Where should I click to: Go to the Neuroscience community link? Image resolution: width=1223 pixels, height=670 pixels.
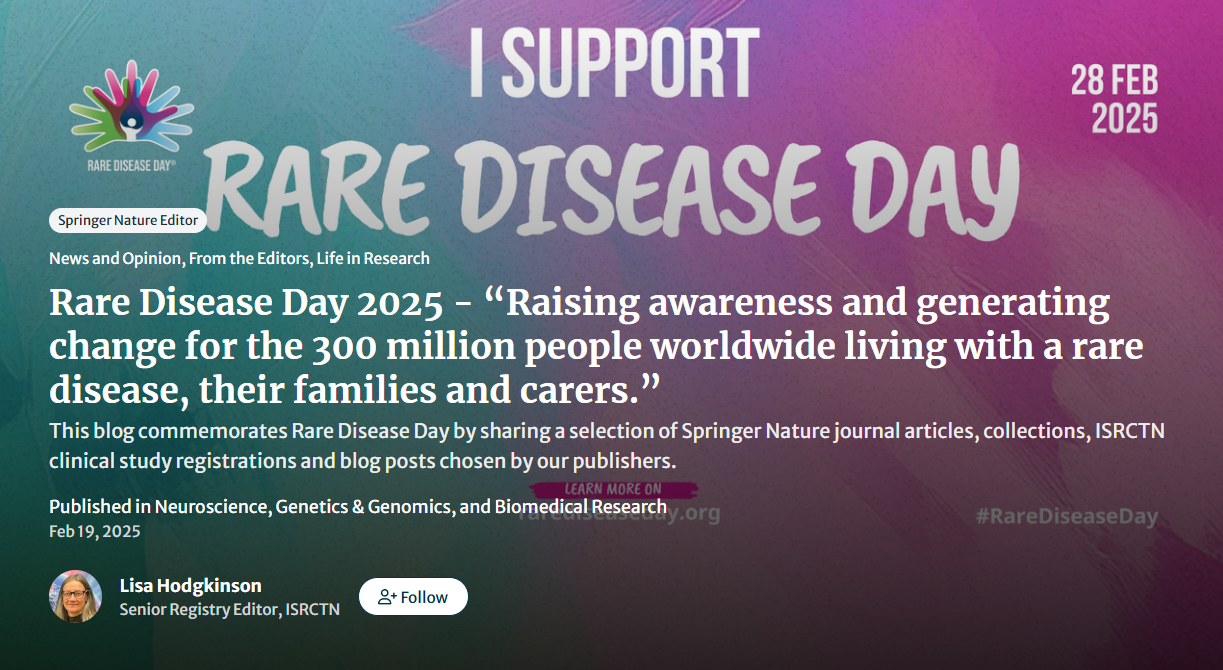tap(212, 507)
